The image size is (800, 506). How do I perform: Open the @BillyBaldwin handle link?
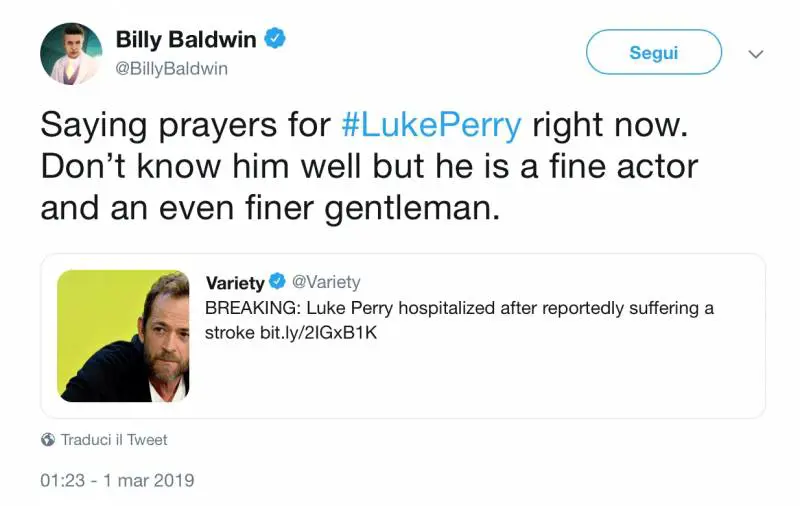point(172,68)
